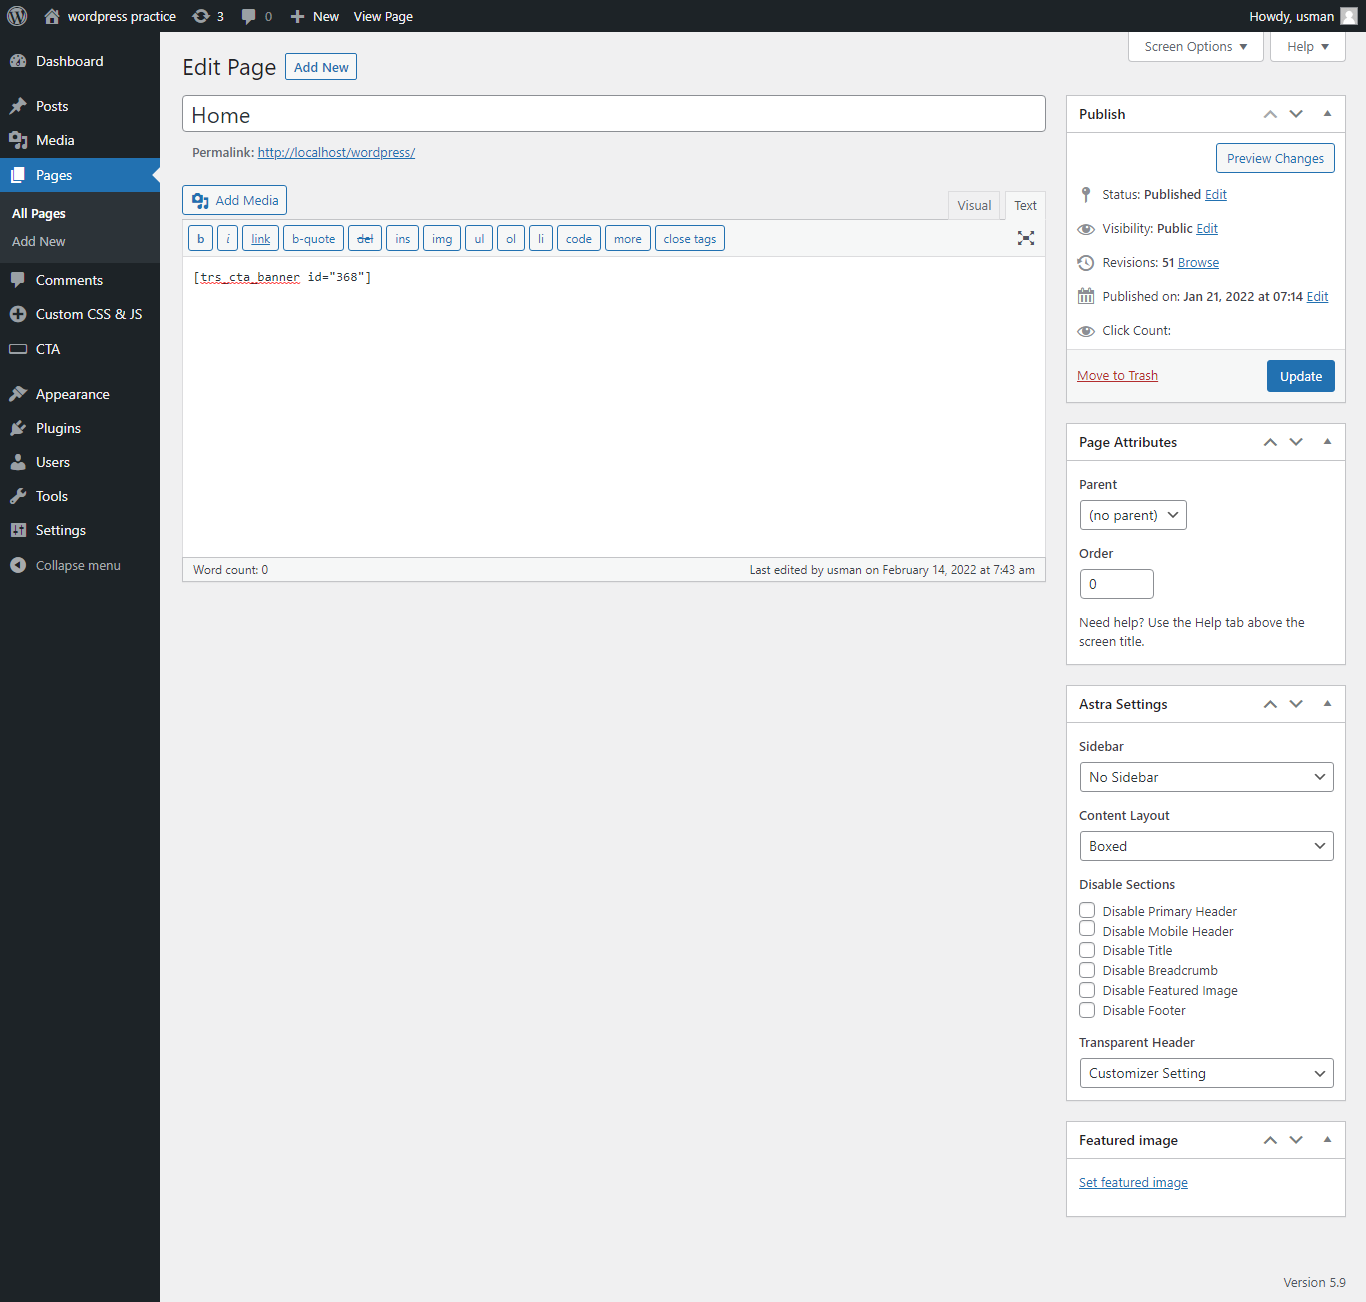Insert b-quote tag button

point(314,239)
